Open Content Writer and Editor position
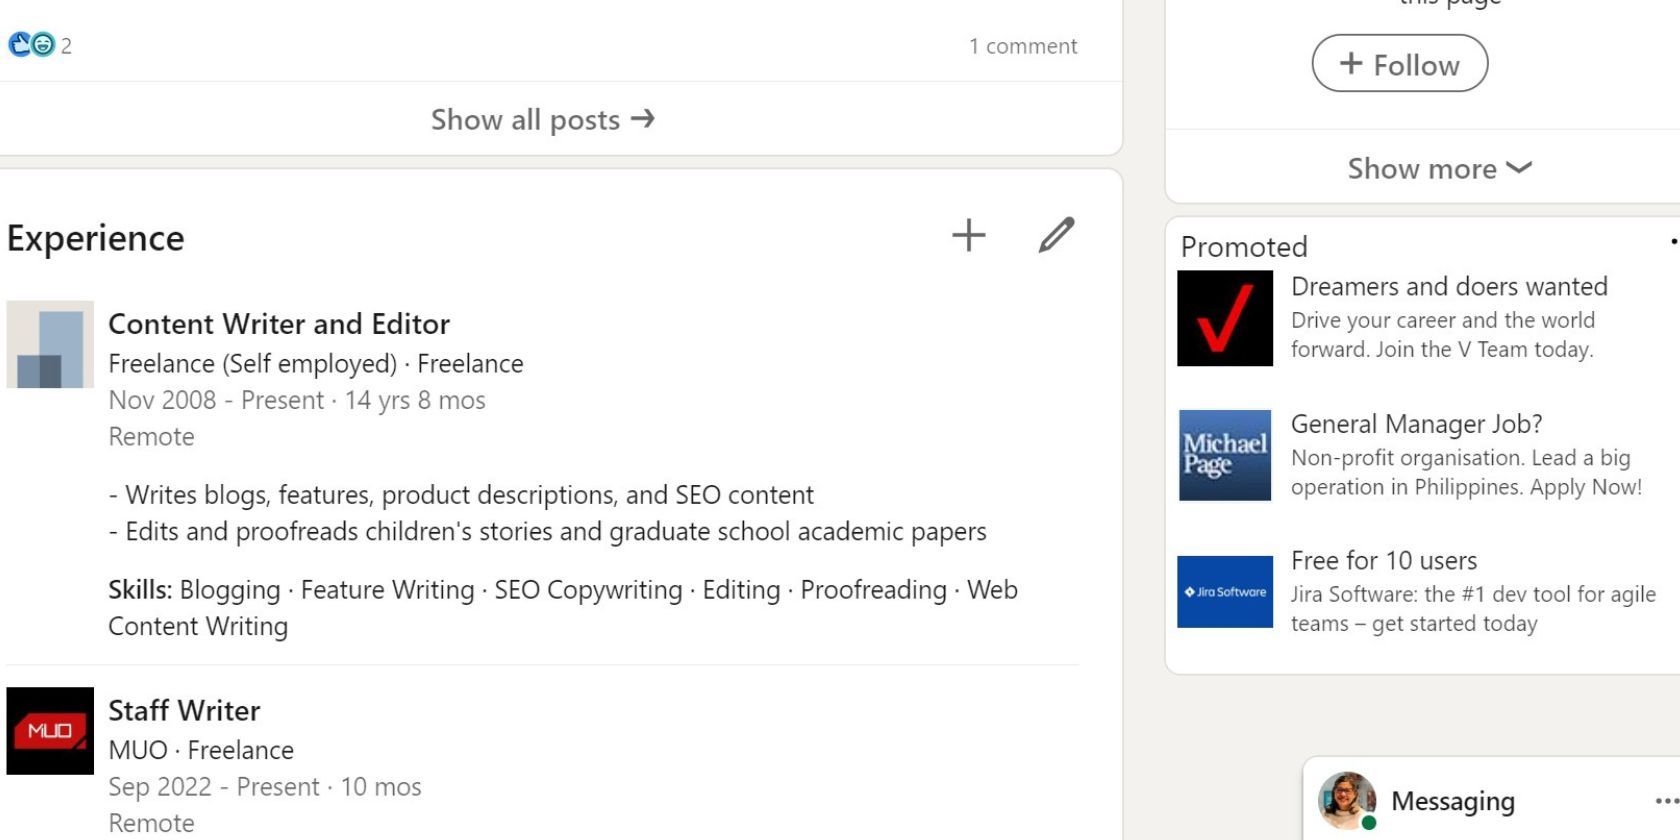 (x=279, y=324)
